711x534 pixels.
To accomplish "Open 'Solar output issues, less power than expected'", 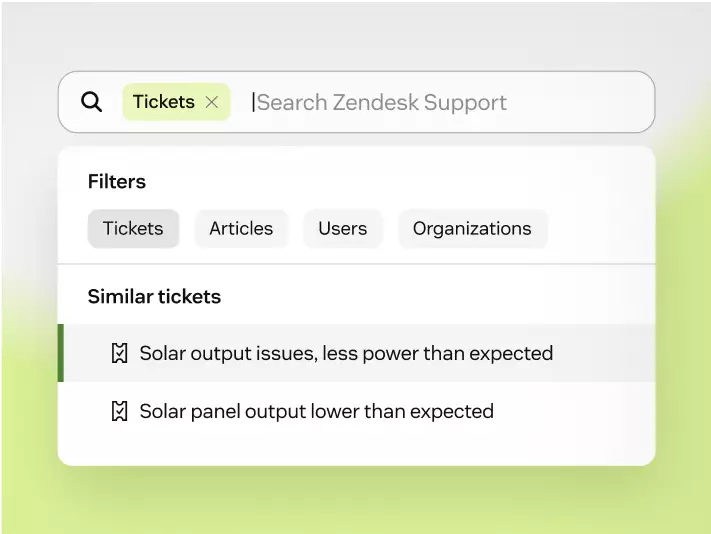I will [346, 353].
